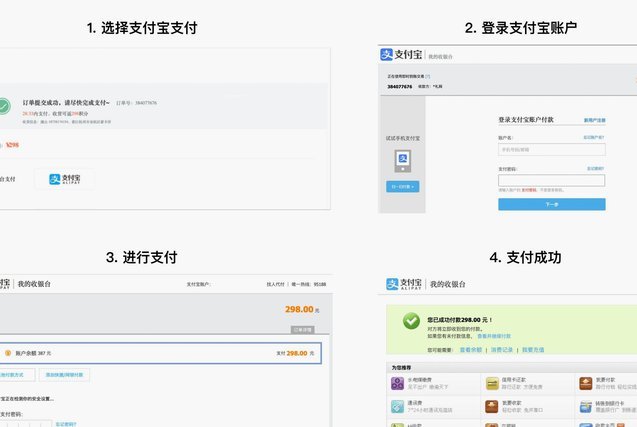Click the view balance link in step 4
The width and height of the screenshot is (637, 427).
point(470,350)
